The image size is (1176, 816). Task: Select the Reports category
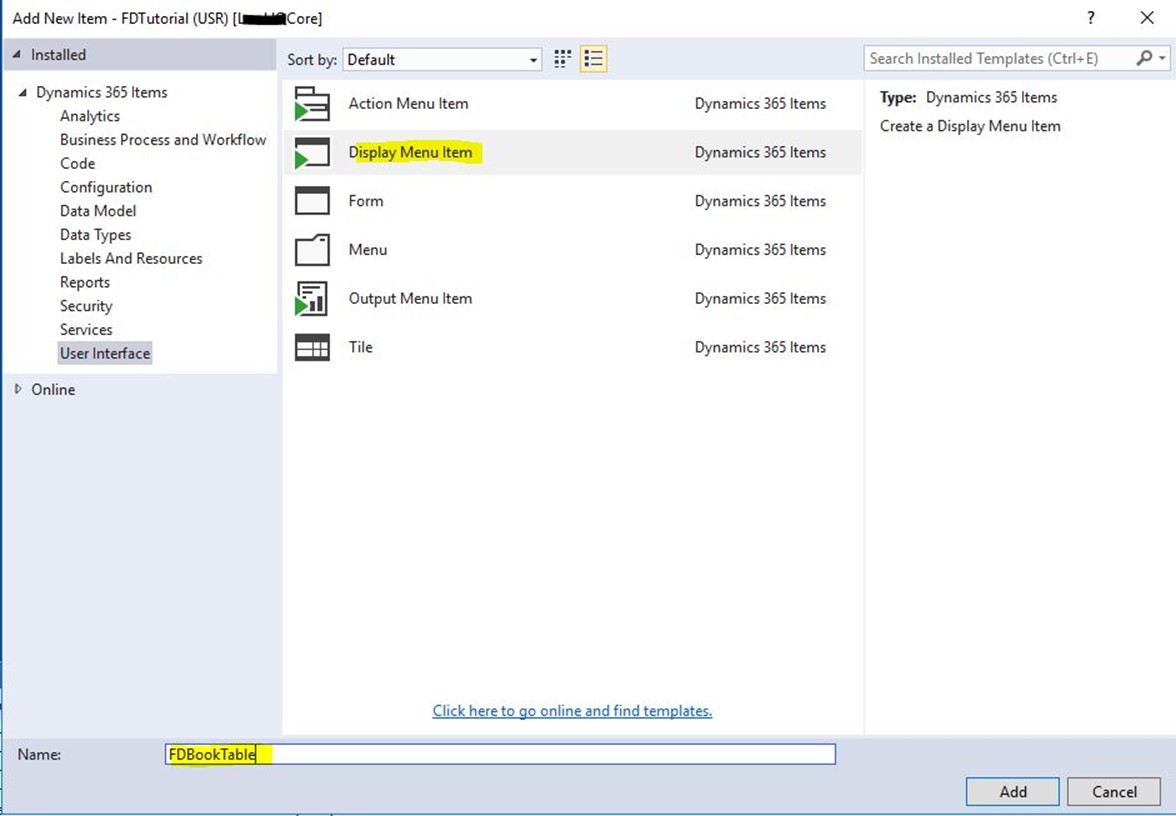click(x=85, y=283)
